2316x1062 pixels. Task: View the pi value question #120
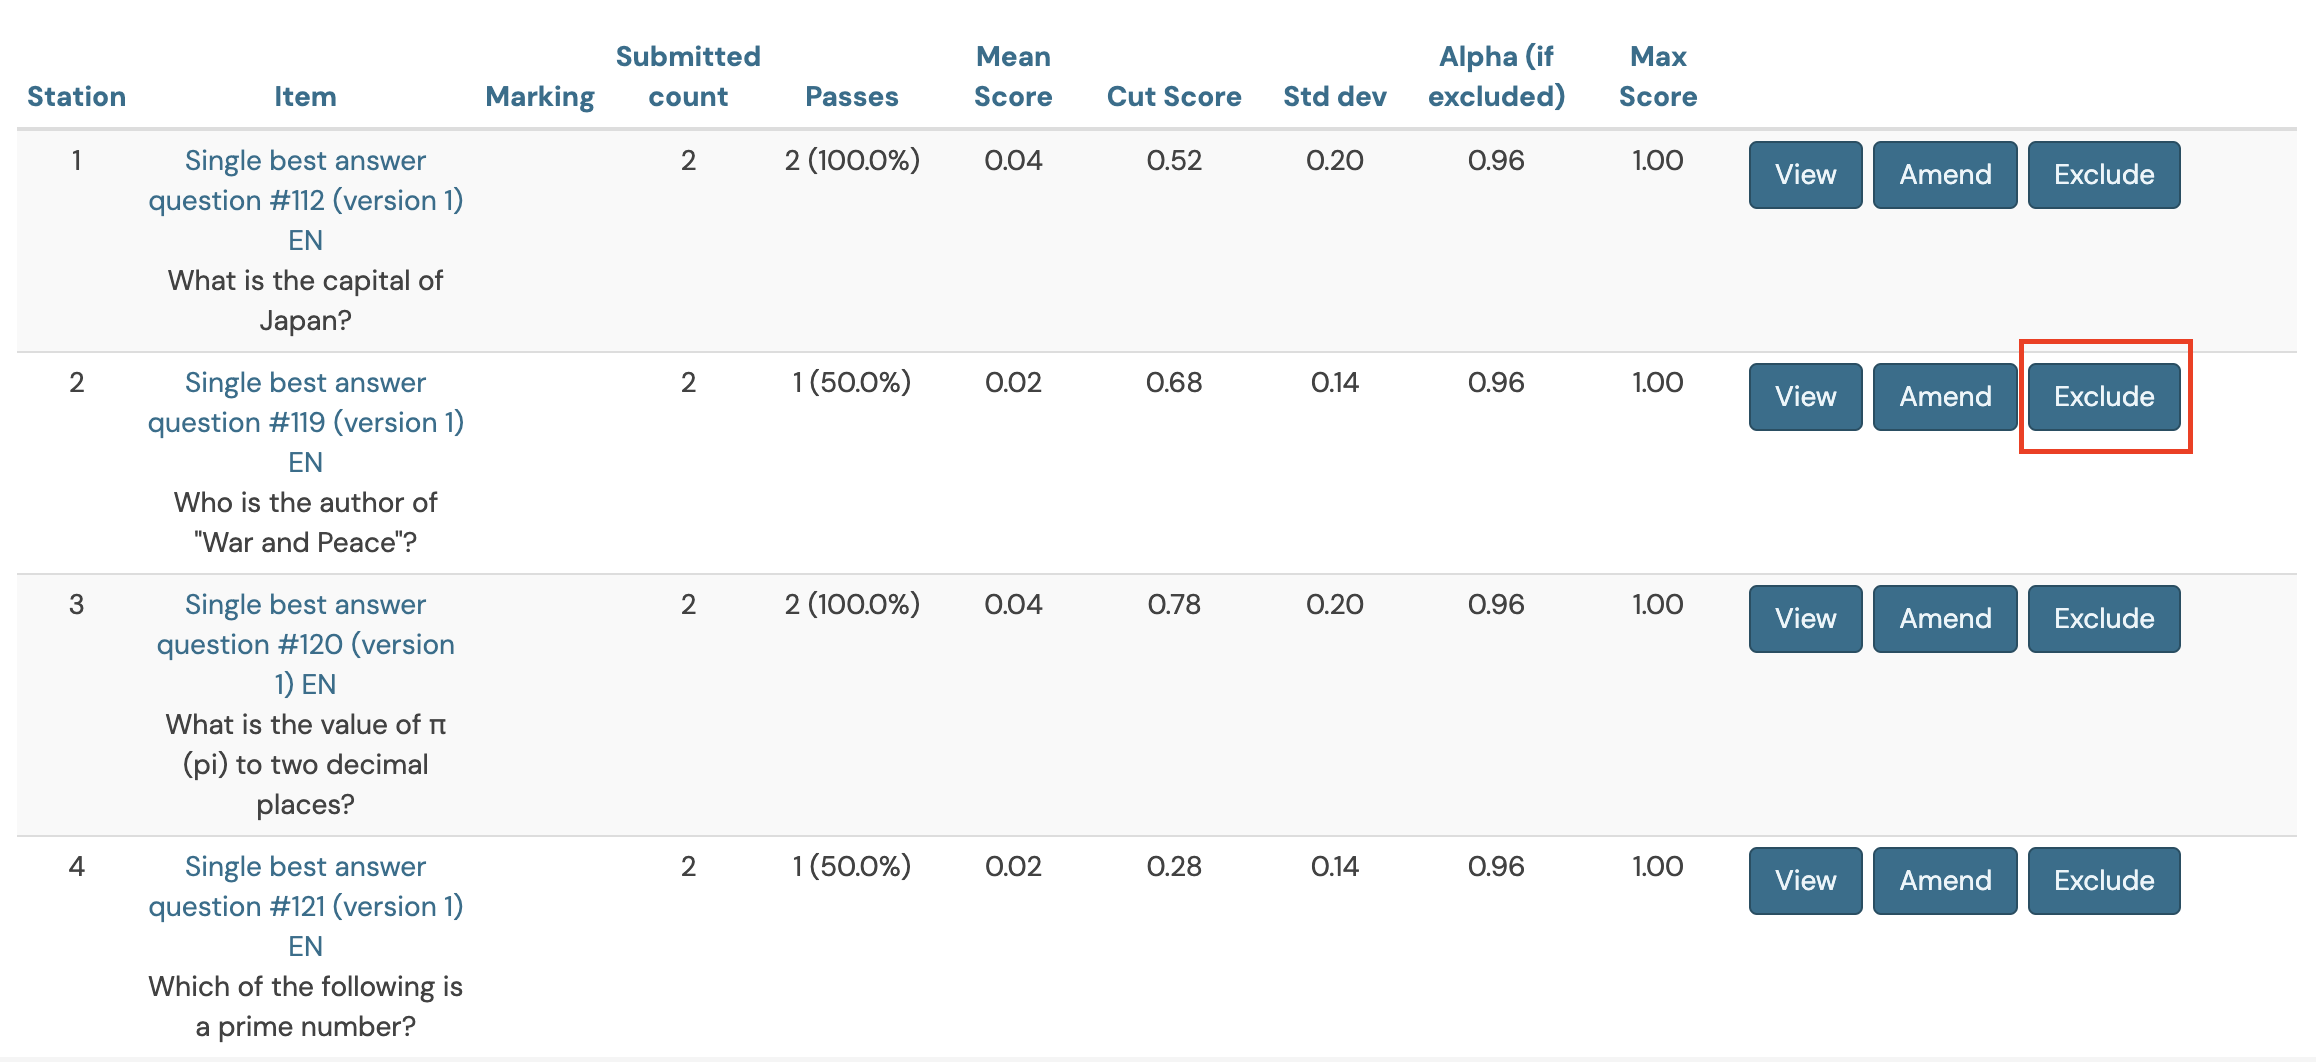[1805, 619]
